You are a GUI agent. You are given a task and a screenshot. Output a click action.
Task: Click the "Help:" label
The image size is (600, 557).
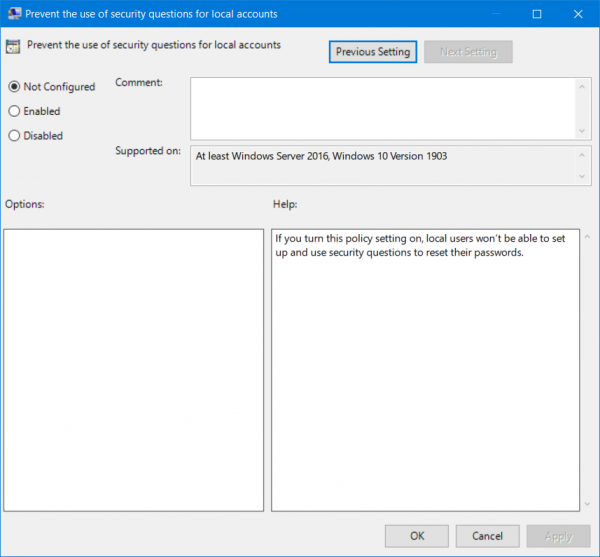pos(285,204)
